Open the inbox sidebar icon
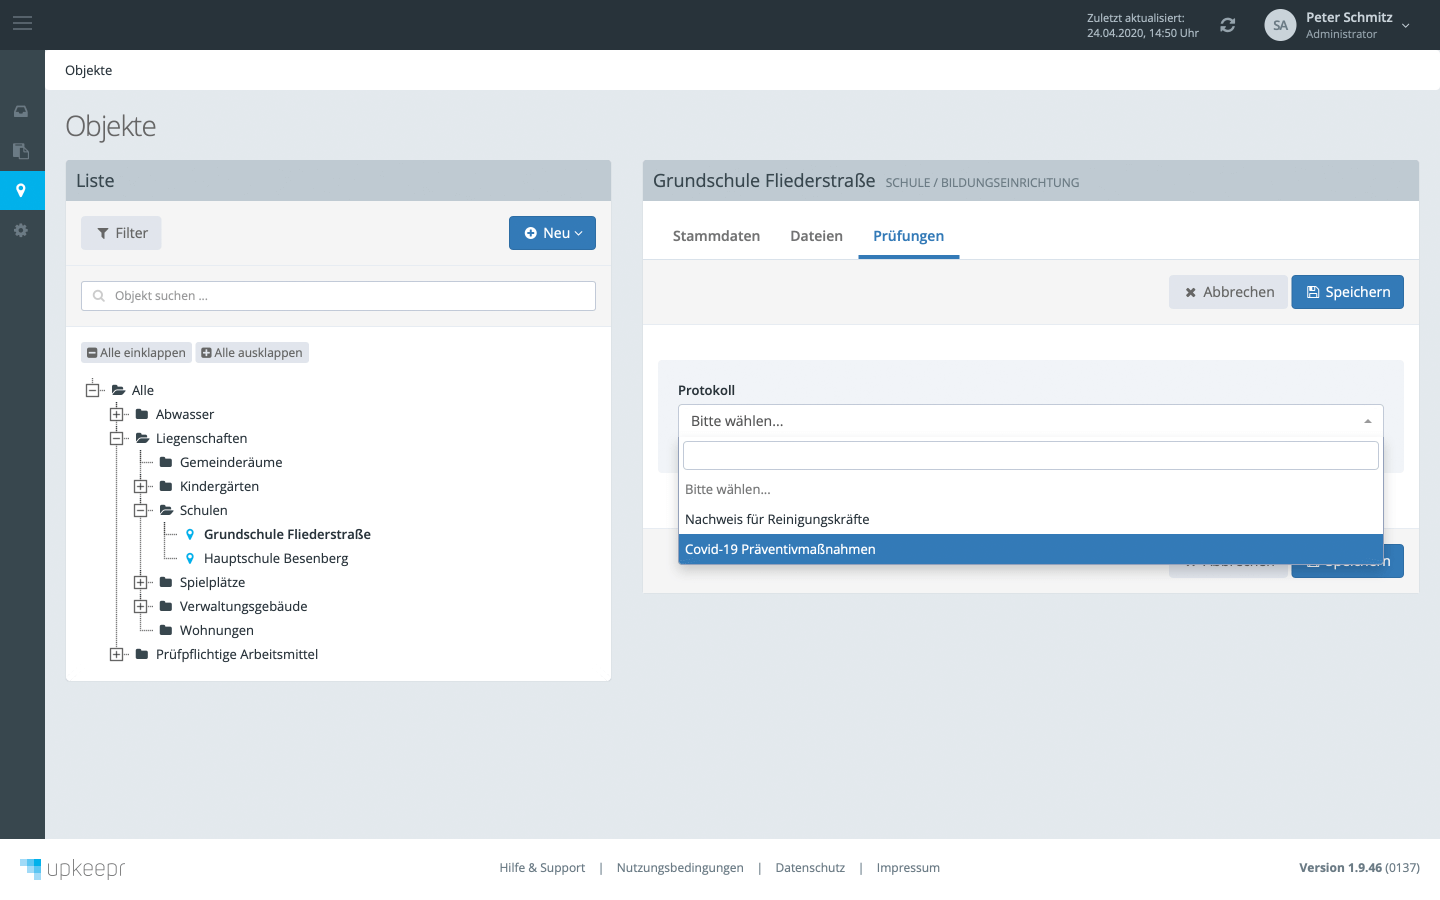The width and height of the screenshot is (1440, 900). [x=21, y=111]
